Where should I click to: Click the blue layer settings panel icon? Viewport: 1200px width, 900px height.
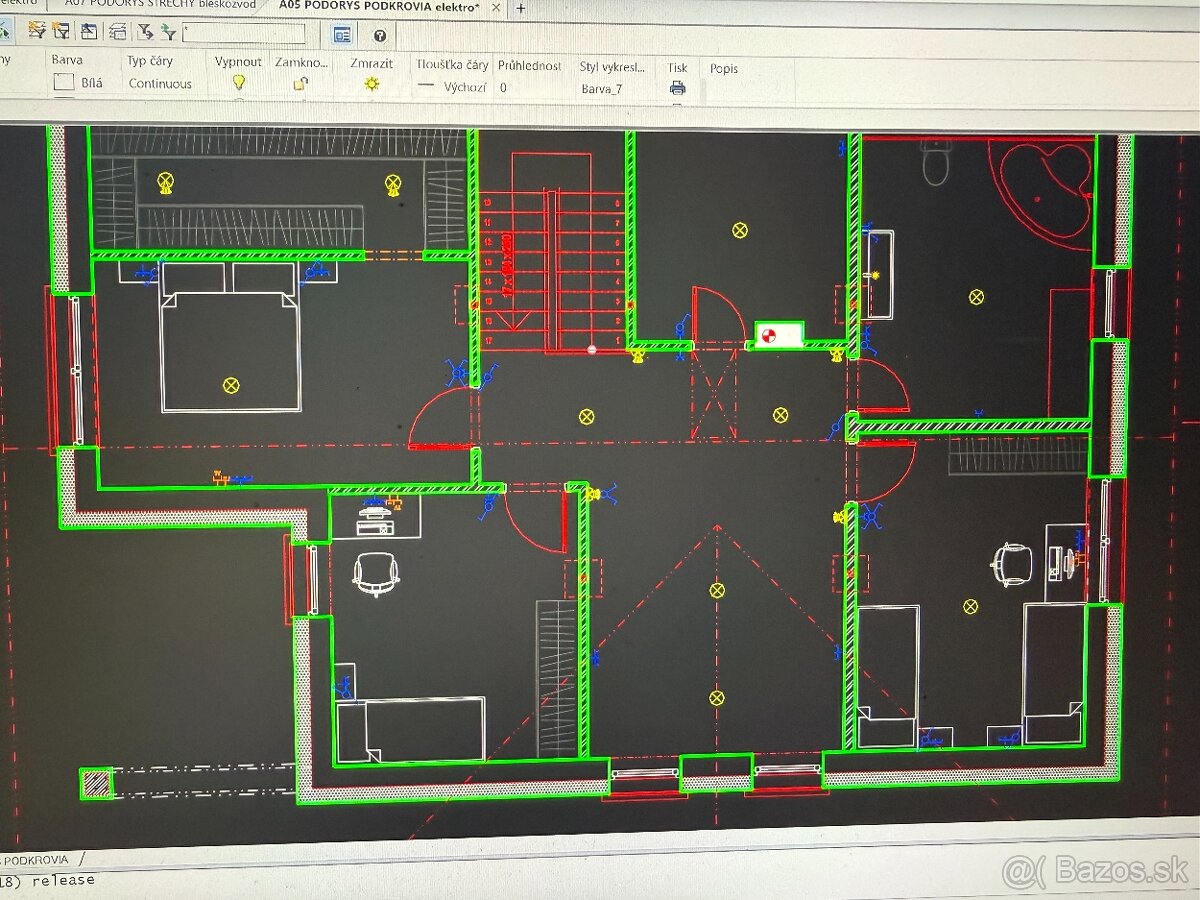point(343,35)
